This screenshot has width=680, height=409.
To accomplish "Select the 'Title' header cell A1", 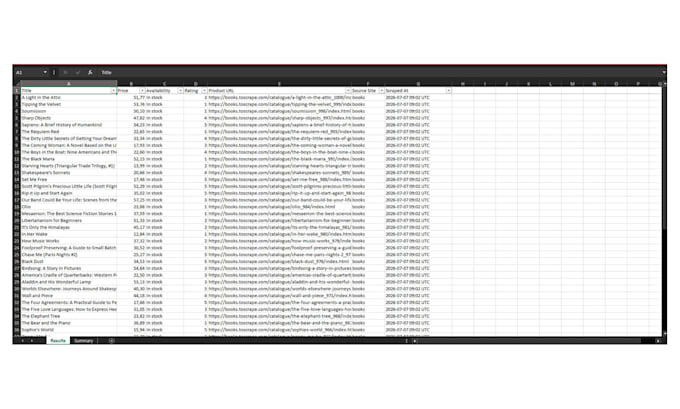I will [69, 91].
